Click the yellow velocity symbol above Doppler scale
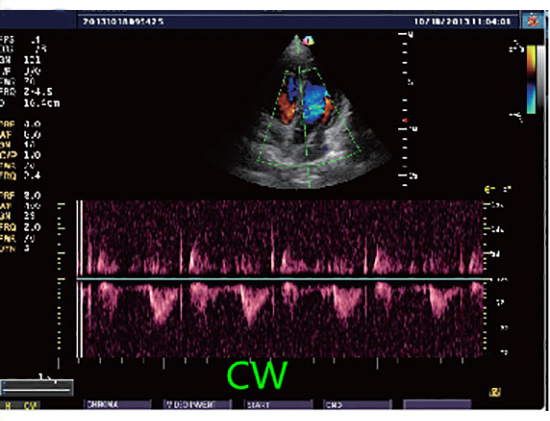The height and width of the screenshot is (421, 550). point(489,190)
